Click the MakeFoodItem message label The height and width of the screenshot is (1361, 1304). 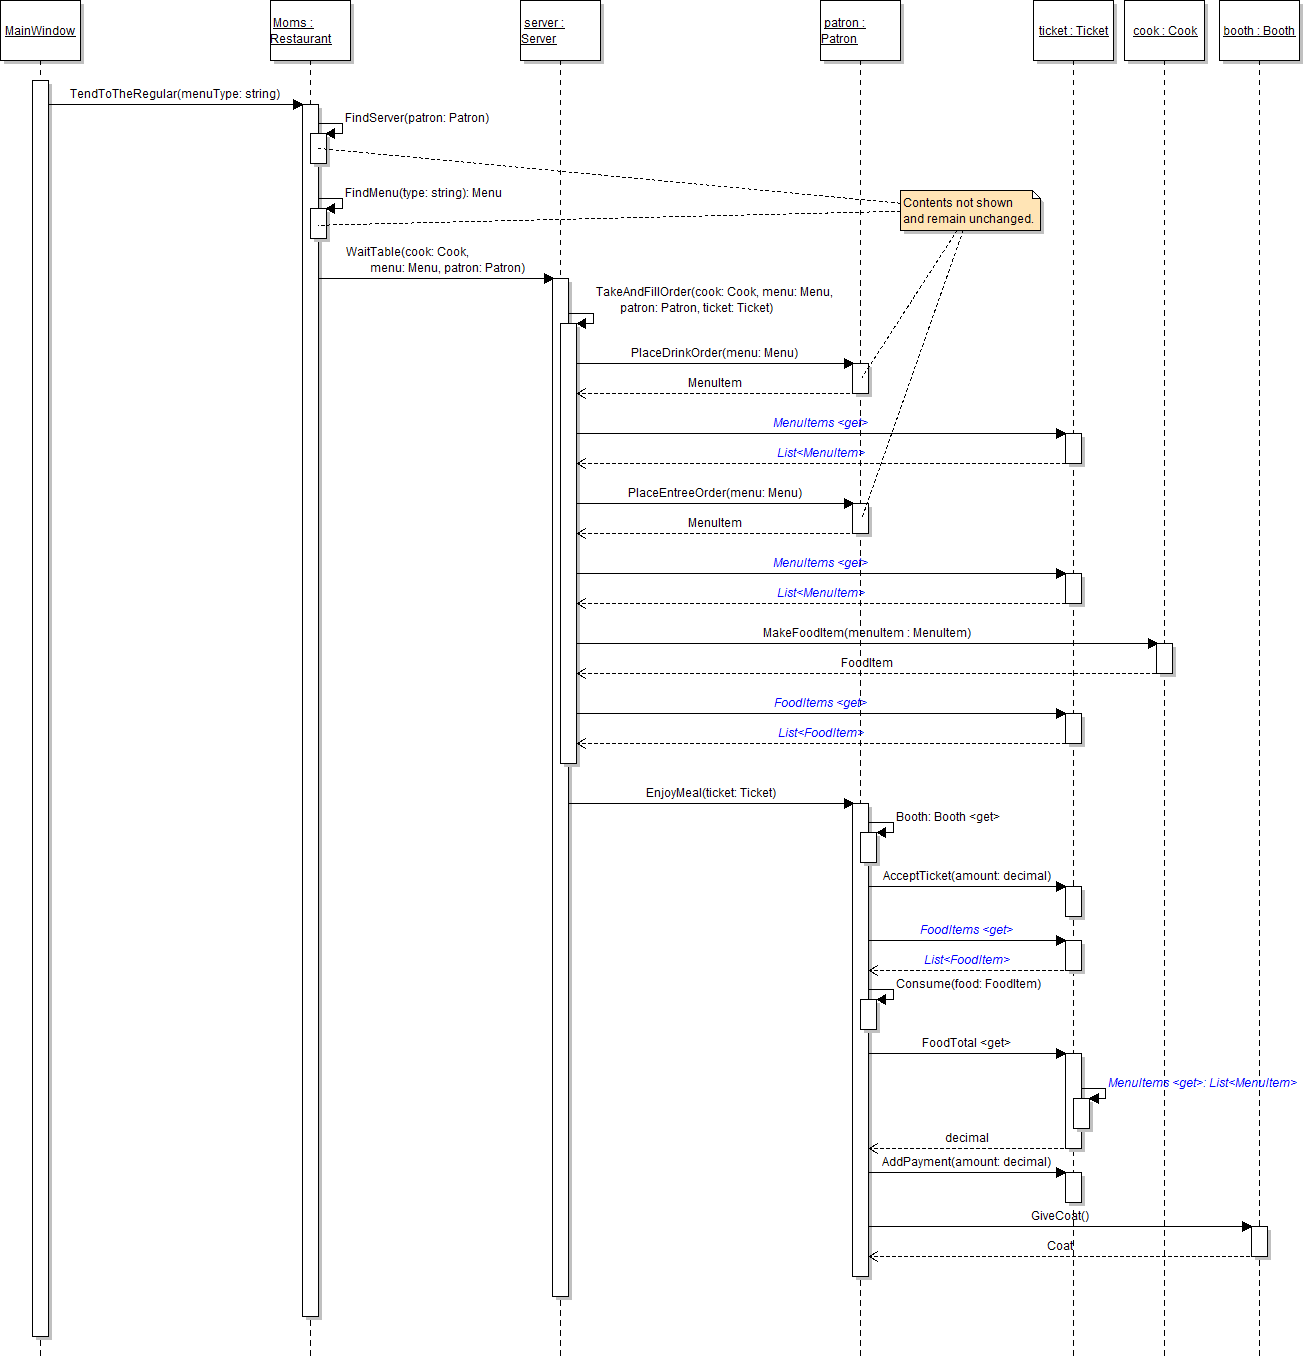(x=866, y=633)
